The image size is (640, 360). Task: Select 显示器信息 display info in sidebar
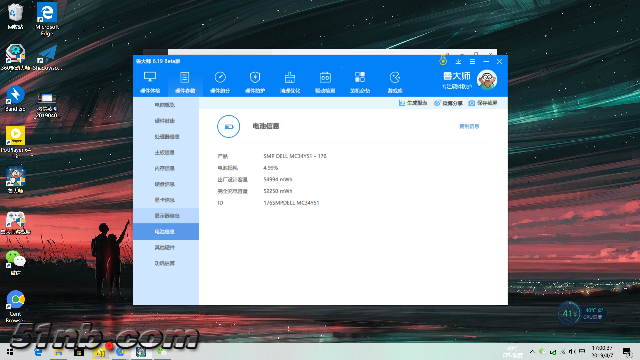(166, 216)
